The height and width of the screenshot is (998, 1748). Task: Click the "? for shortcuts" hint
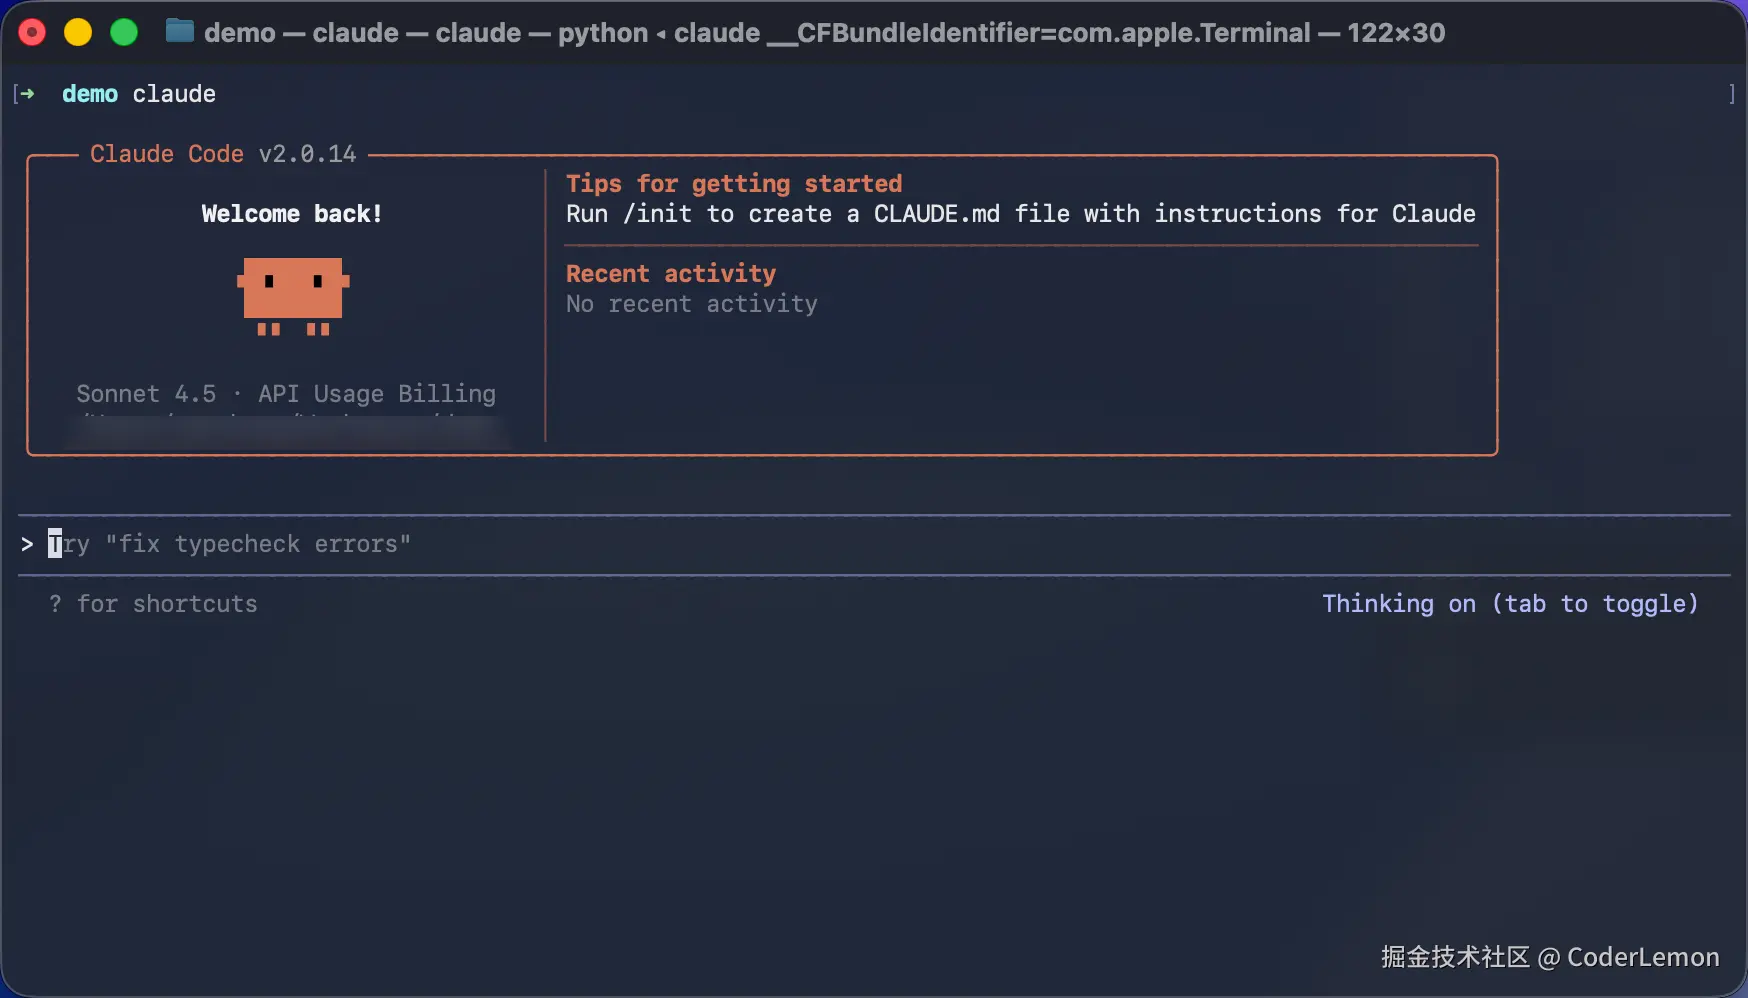(153, 604)
